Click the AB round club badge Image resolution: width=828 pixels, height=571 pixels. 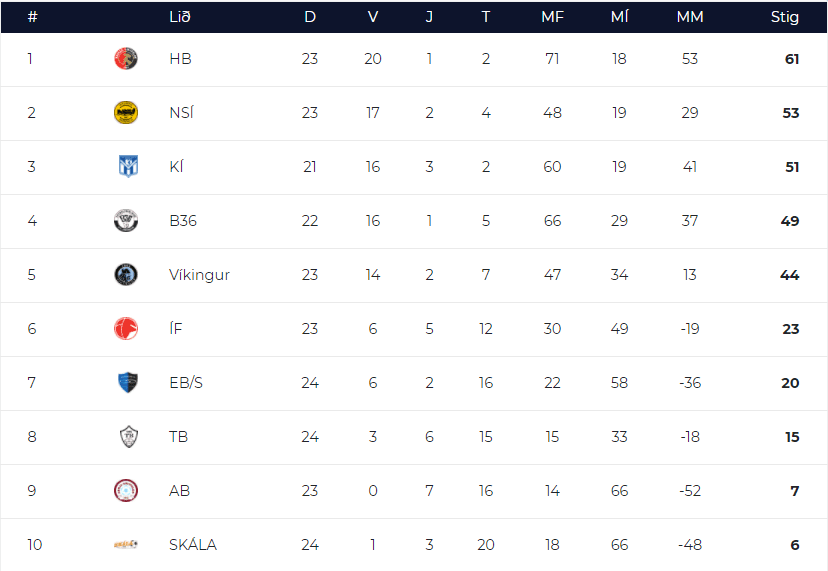click(x=126, y=491)
